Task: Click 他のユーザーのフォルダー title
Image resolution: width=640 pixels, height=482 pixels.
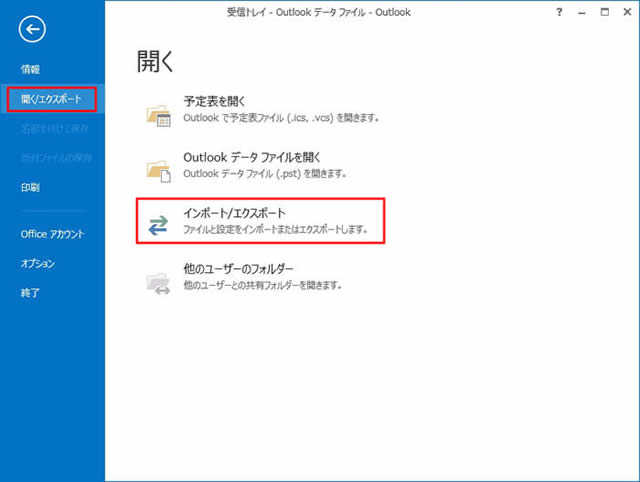Action: [x=238, y=269]
